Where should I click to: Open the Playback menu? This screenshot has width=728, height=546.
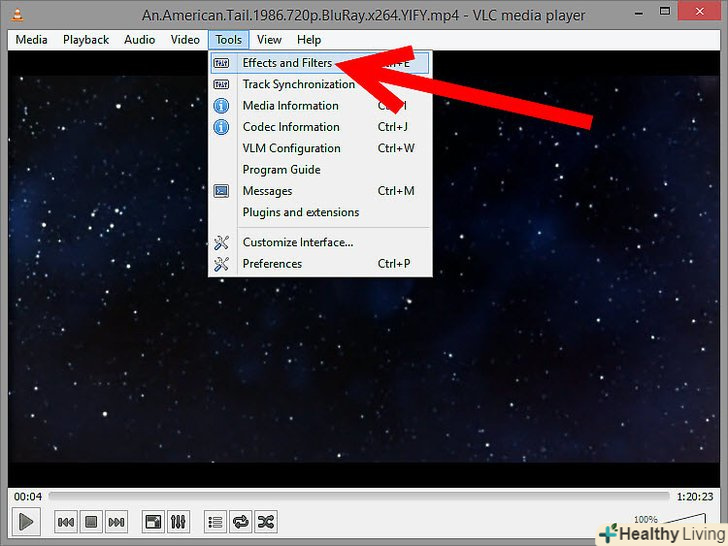[x=86, y=40]
